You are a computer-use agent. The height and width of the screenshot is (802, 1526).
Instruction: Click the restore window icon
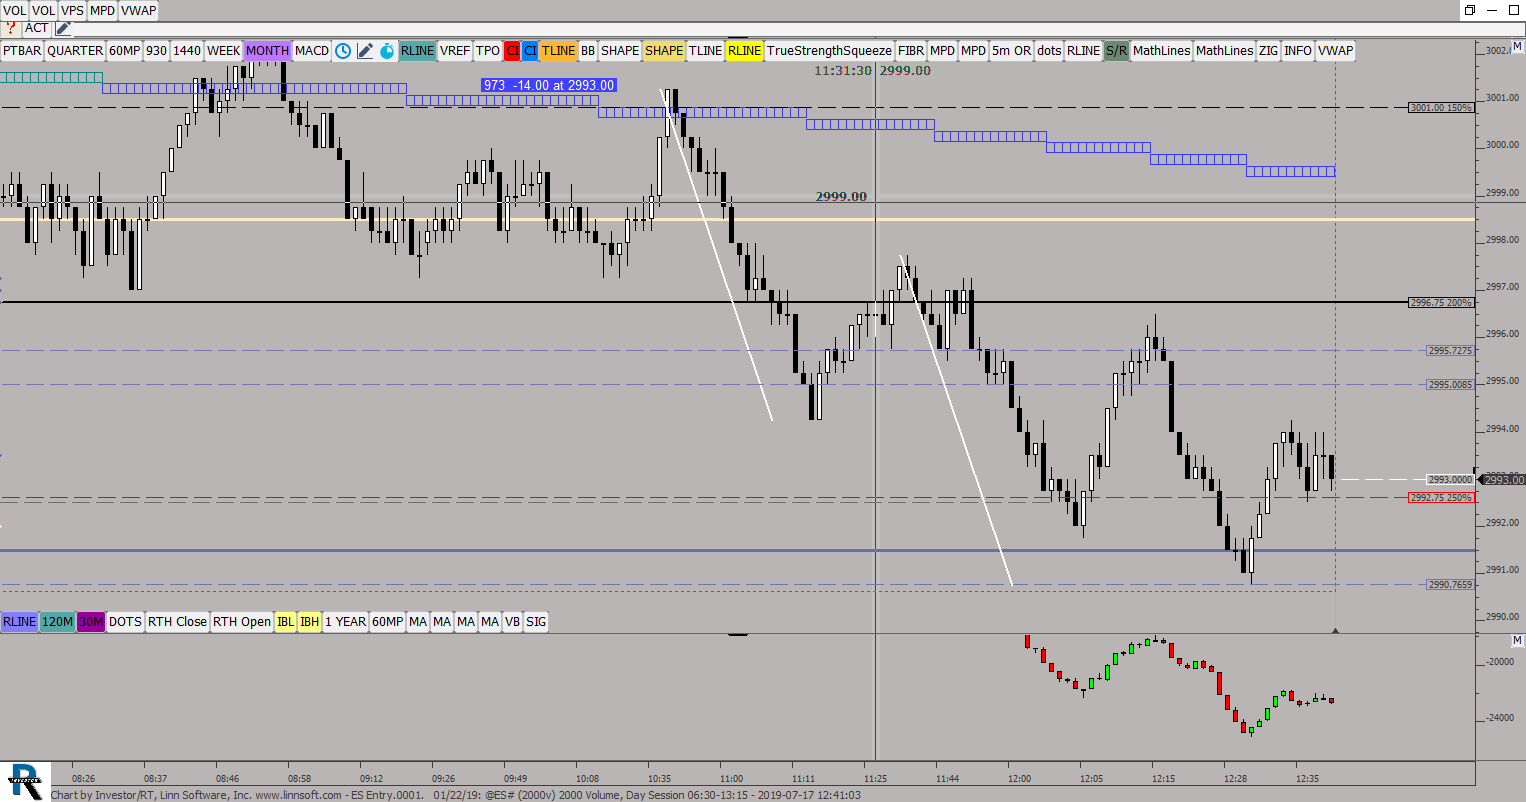[x=1470, y=10]
